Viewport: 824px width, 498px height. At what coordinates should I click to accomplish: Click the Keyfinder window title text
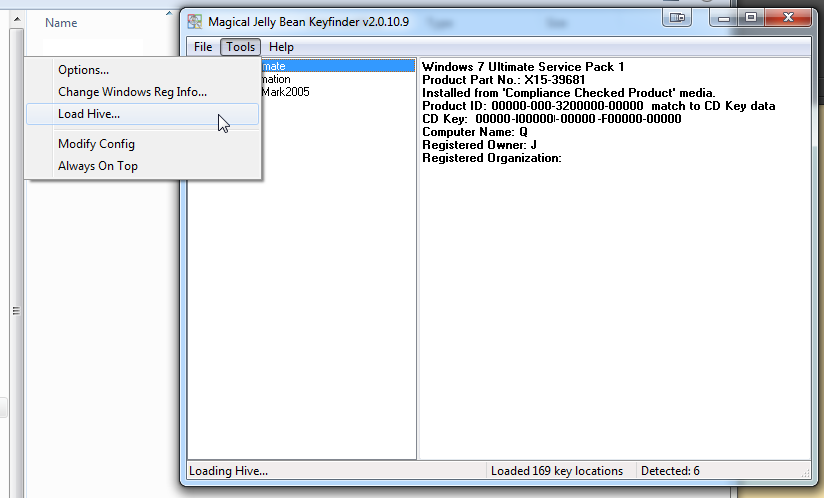pyautogui.click(x=308, y=22)
